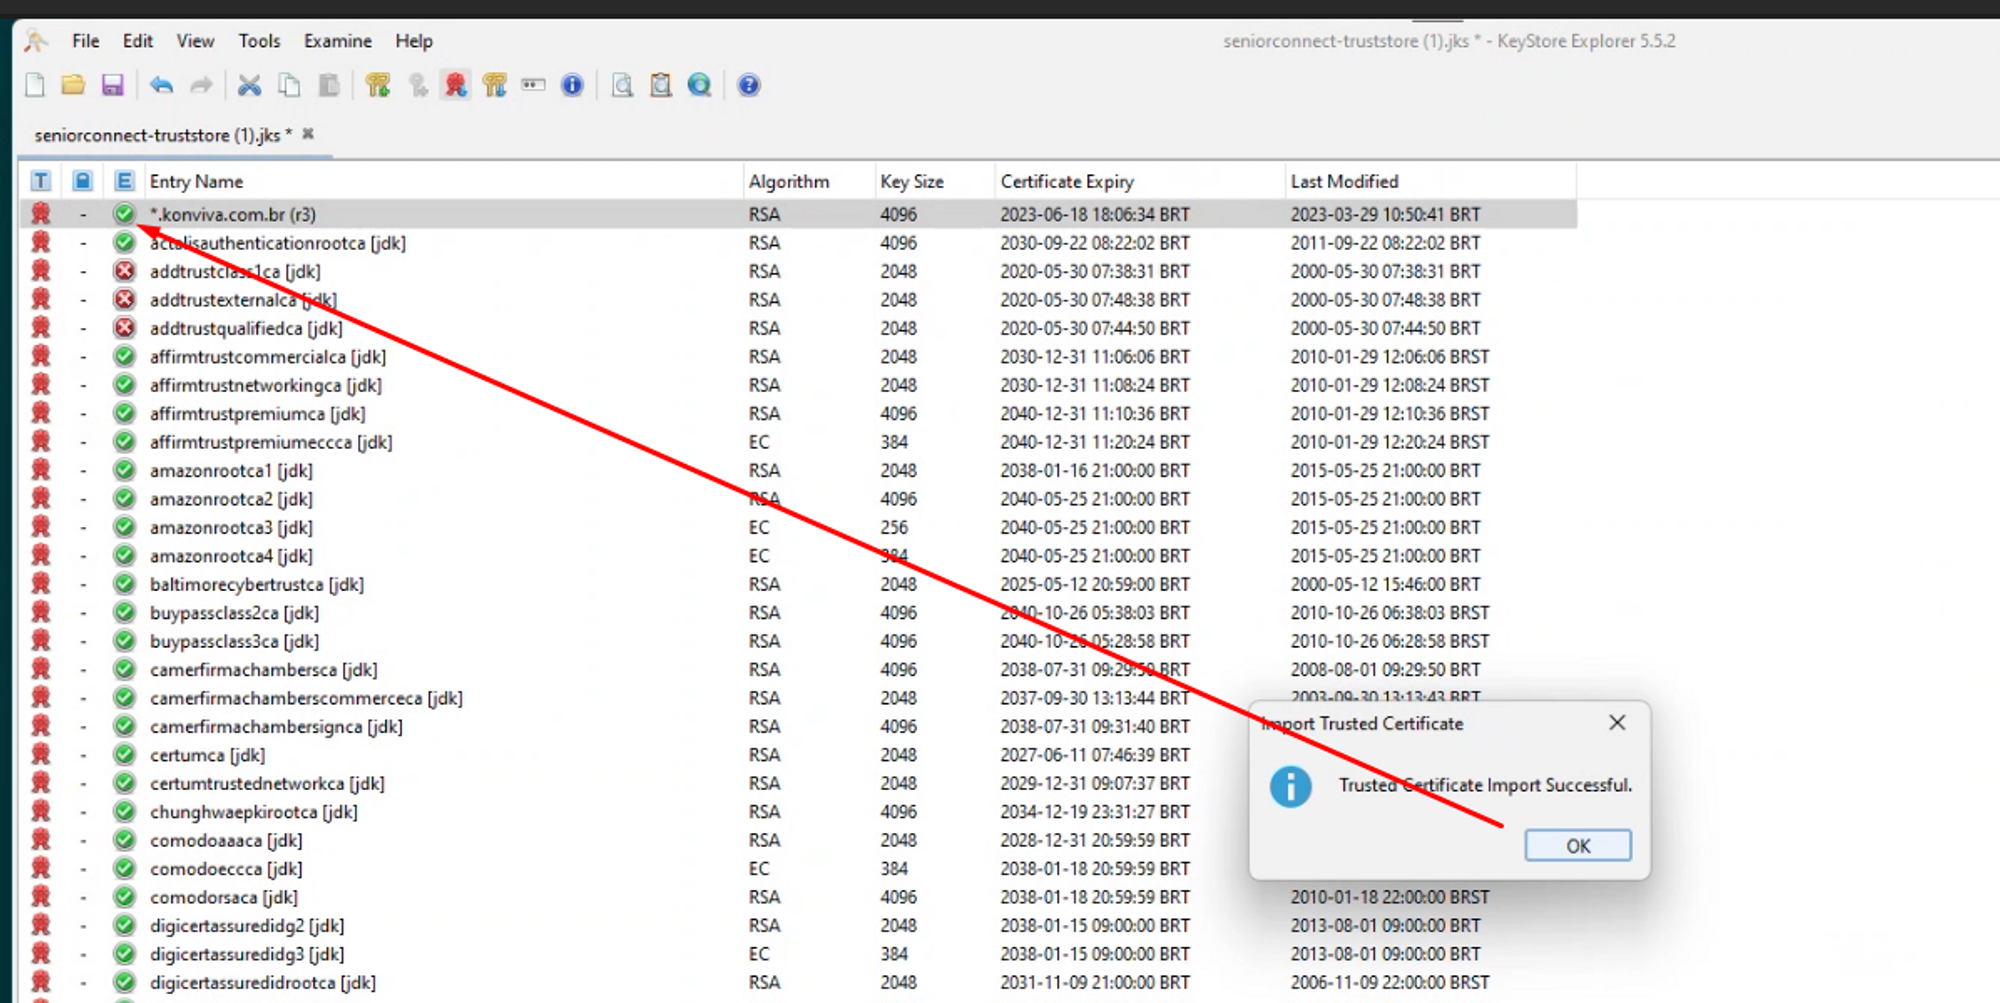Click the Copy toolbar icon

[289, 85]
